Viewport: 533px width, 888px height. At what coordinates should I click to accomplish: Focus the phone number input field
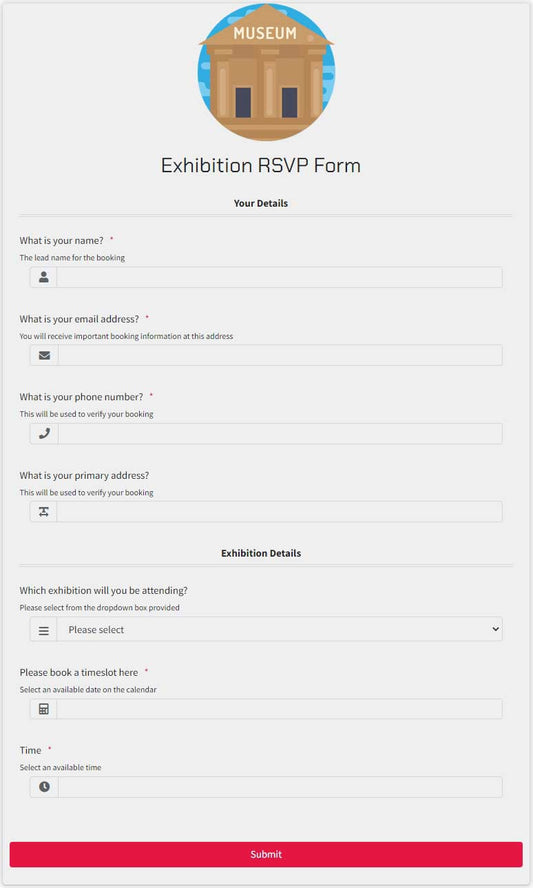click(280, 433)
